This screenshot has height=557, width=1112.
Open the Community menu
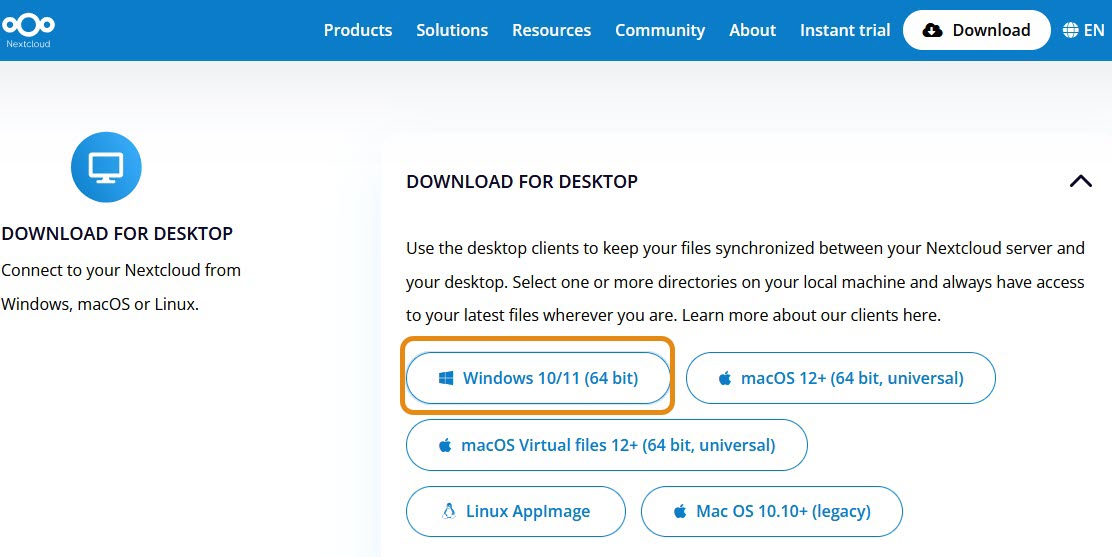click(x=660, y=30)
